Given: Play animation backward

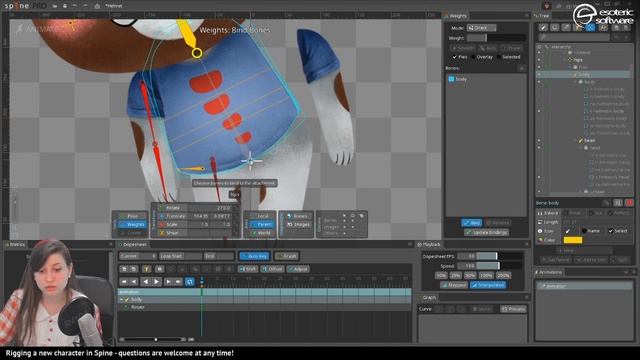Looking at the screenshot, I should [x=146, y=282].
